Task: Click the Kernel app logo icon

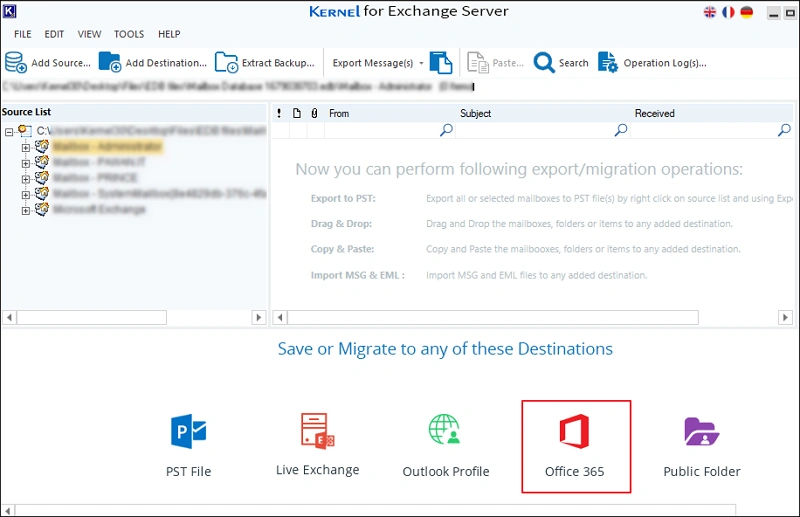Action: pyautogui.click(x=10, y=11)
